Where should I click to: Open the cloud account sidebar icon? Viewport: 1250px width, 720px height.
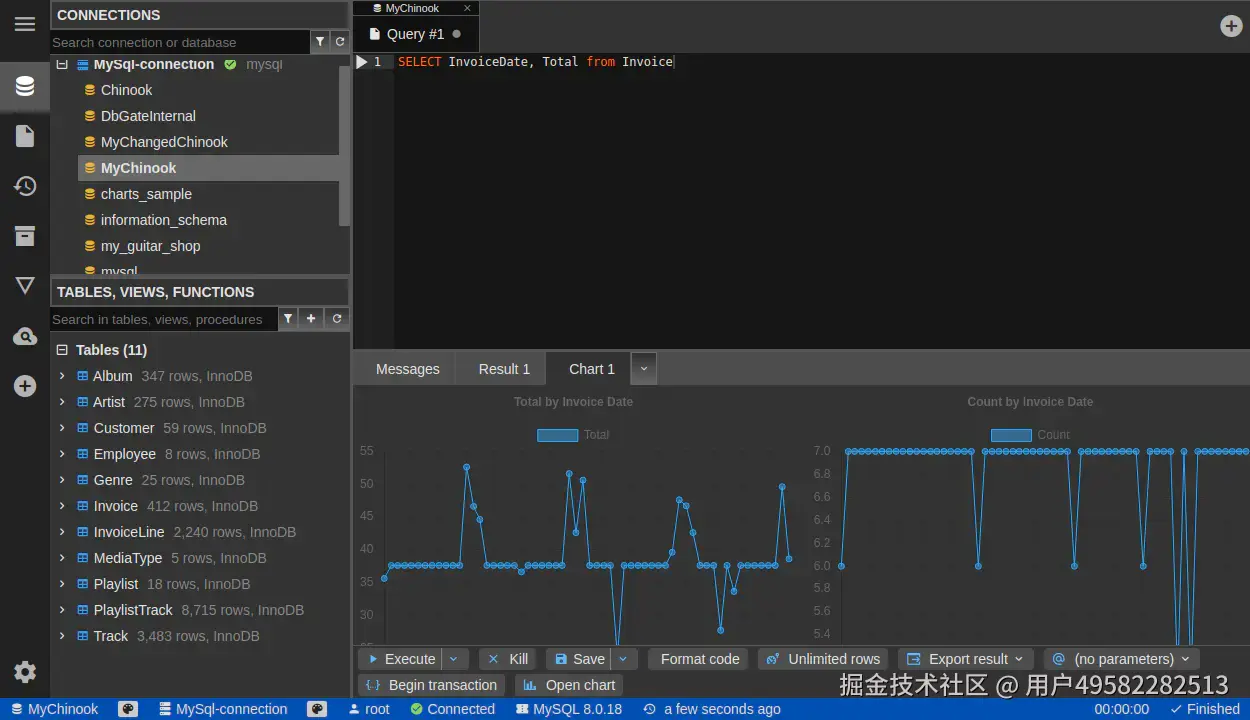25,336
